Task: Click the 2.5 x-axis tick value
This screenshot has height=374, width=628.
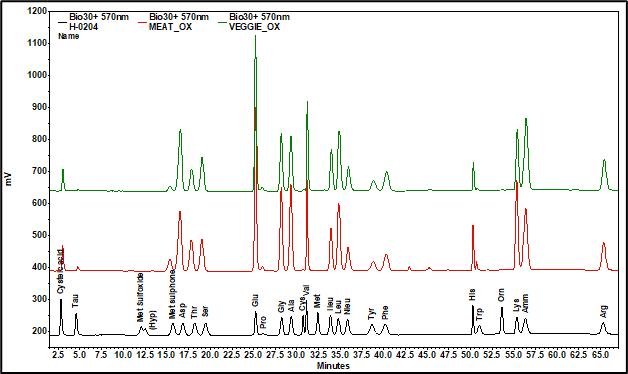Action: (58, 354)
